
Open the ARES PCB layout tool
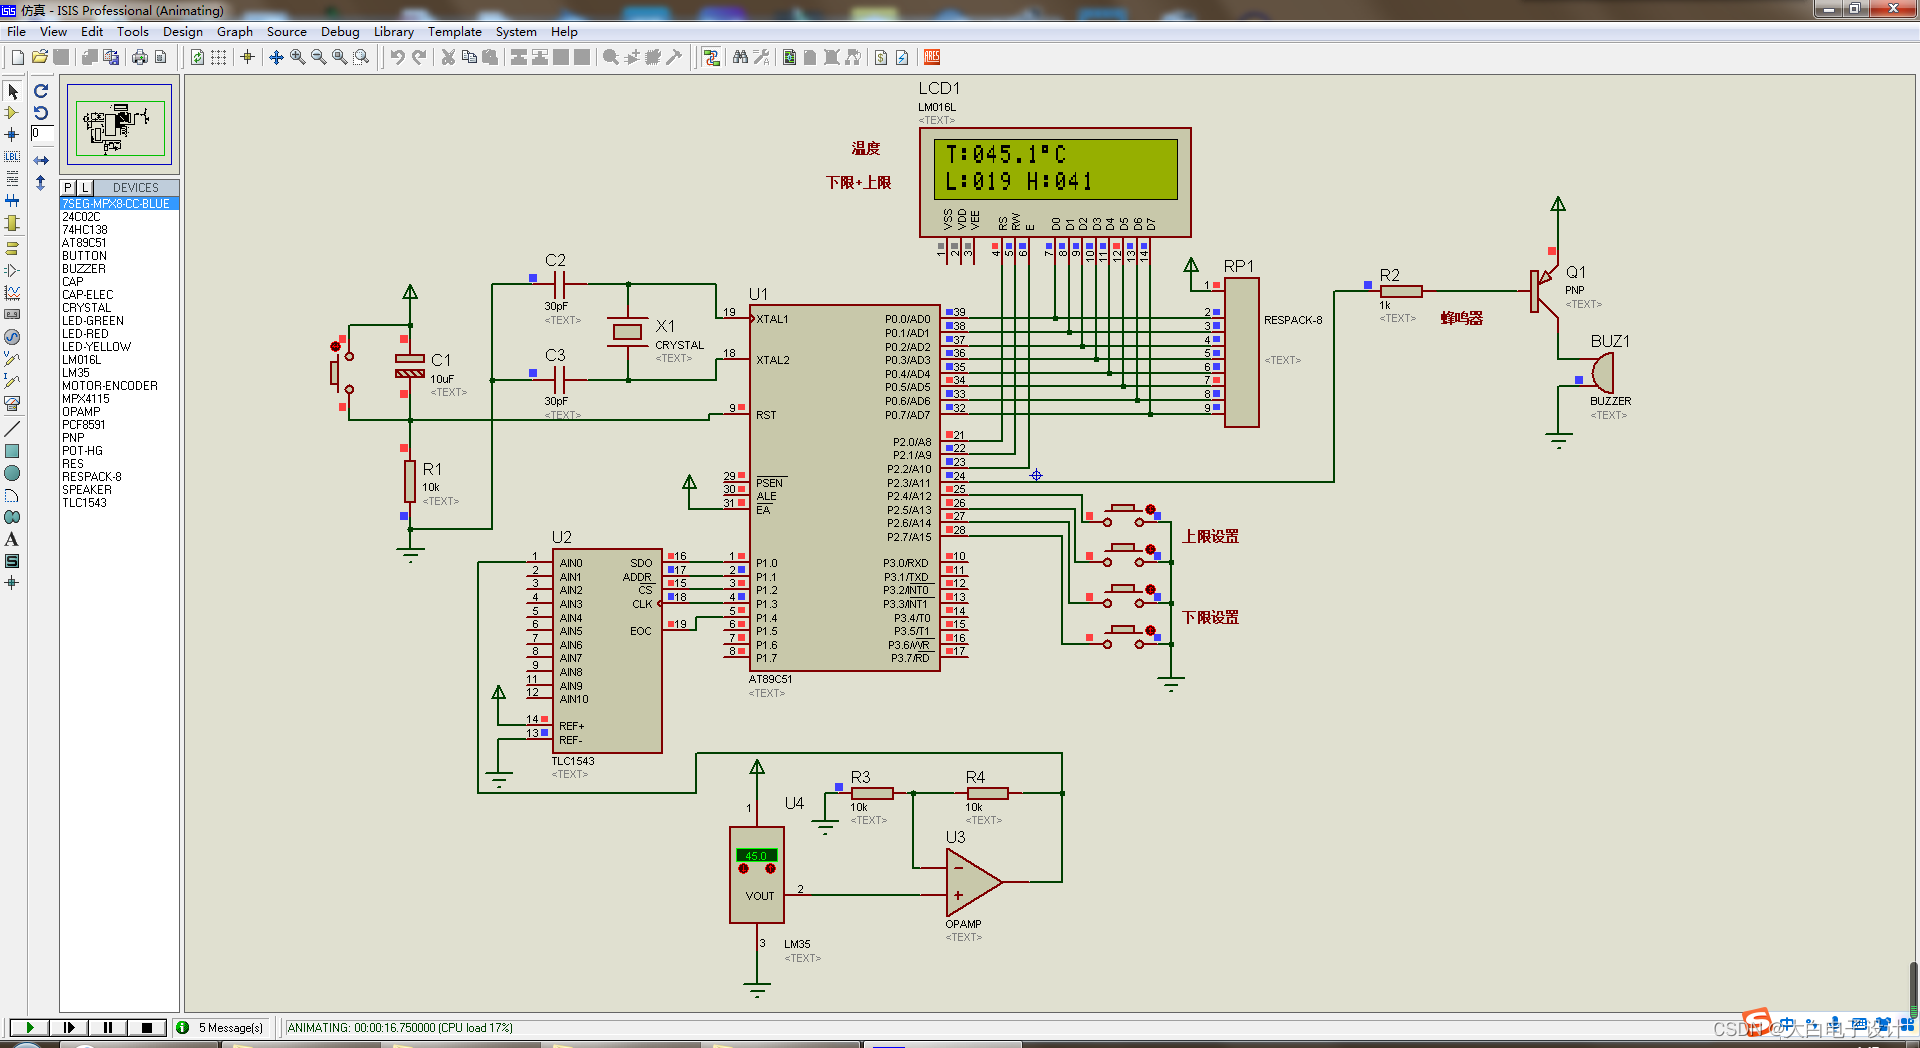click(932, 57)
